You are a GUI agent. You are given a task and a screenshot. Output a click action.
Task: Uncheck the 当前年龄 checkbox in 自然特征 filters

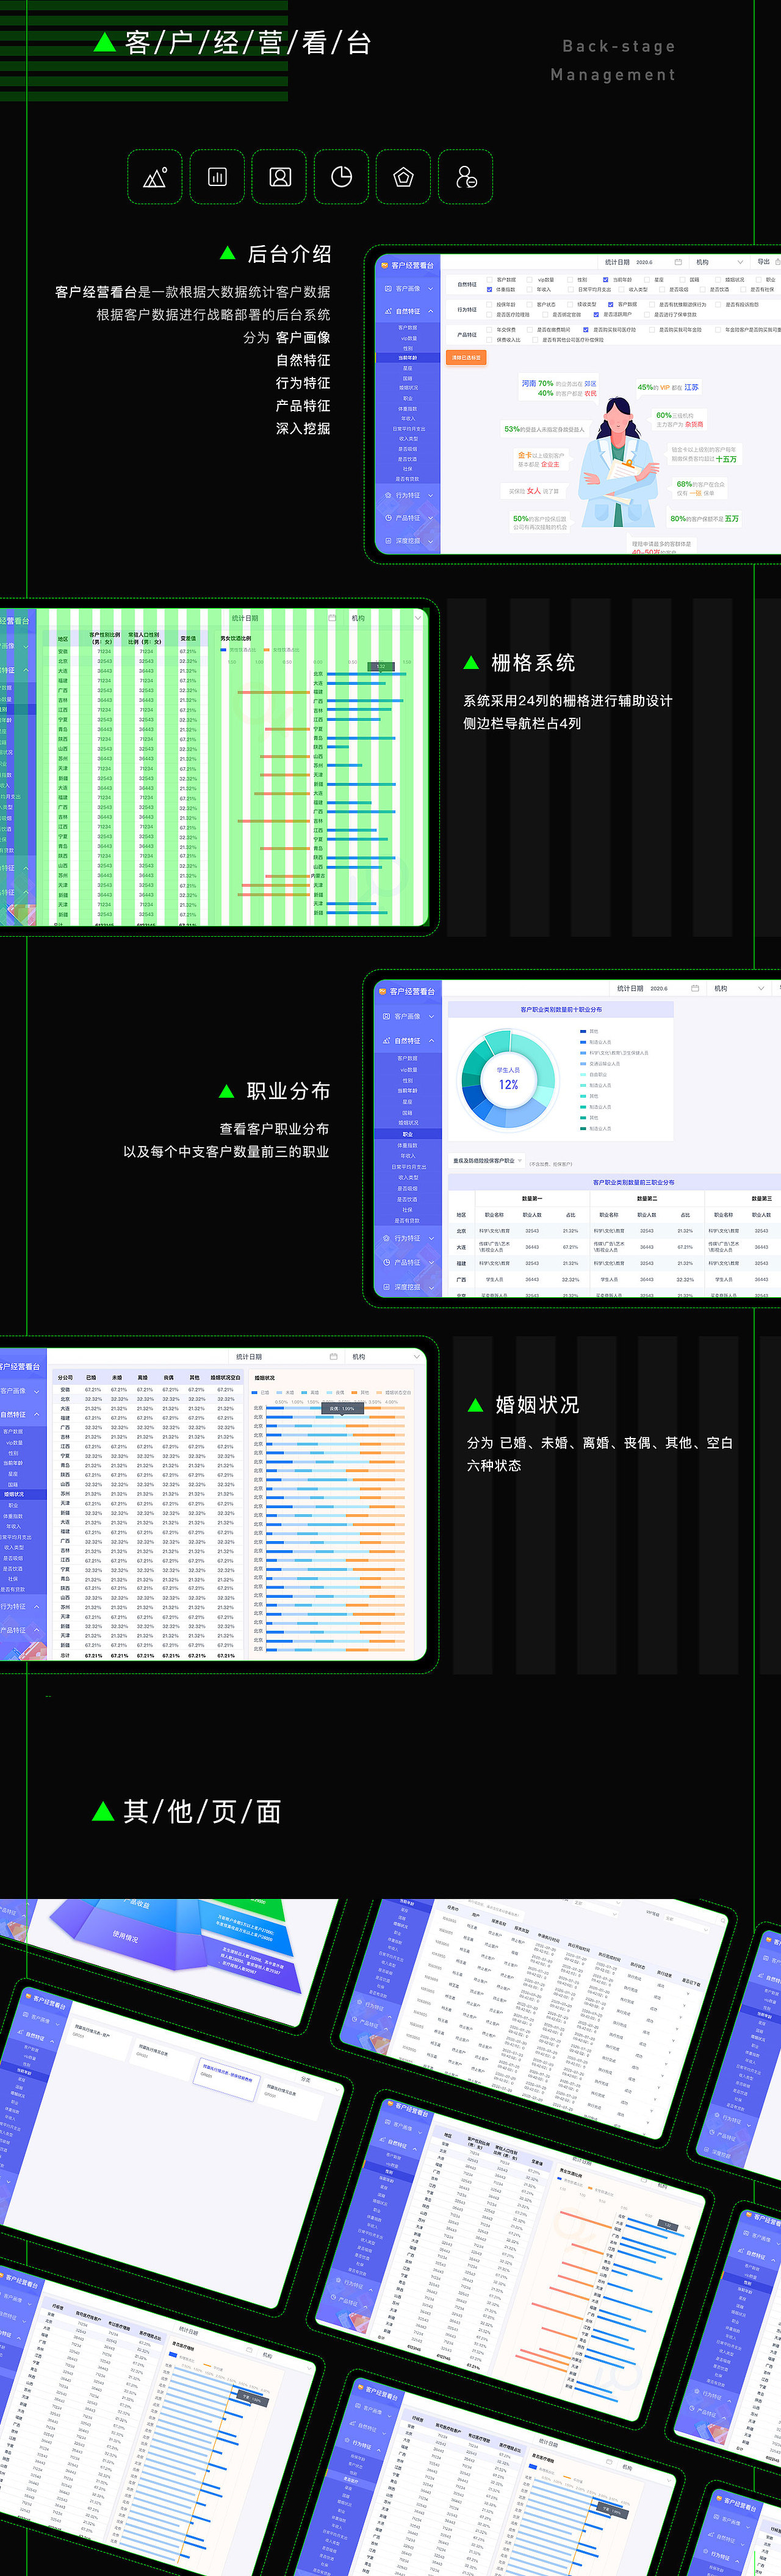click(x=605, y=280)
